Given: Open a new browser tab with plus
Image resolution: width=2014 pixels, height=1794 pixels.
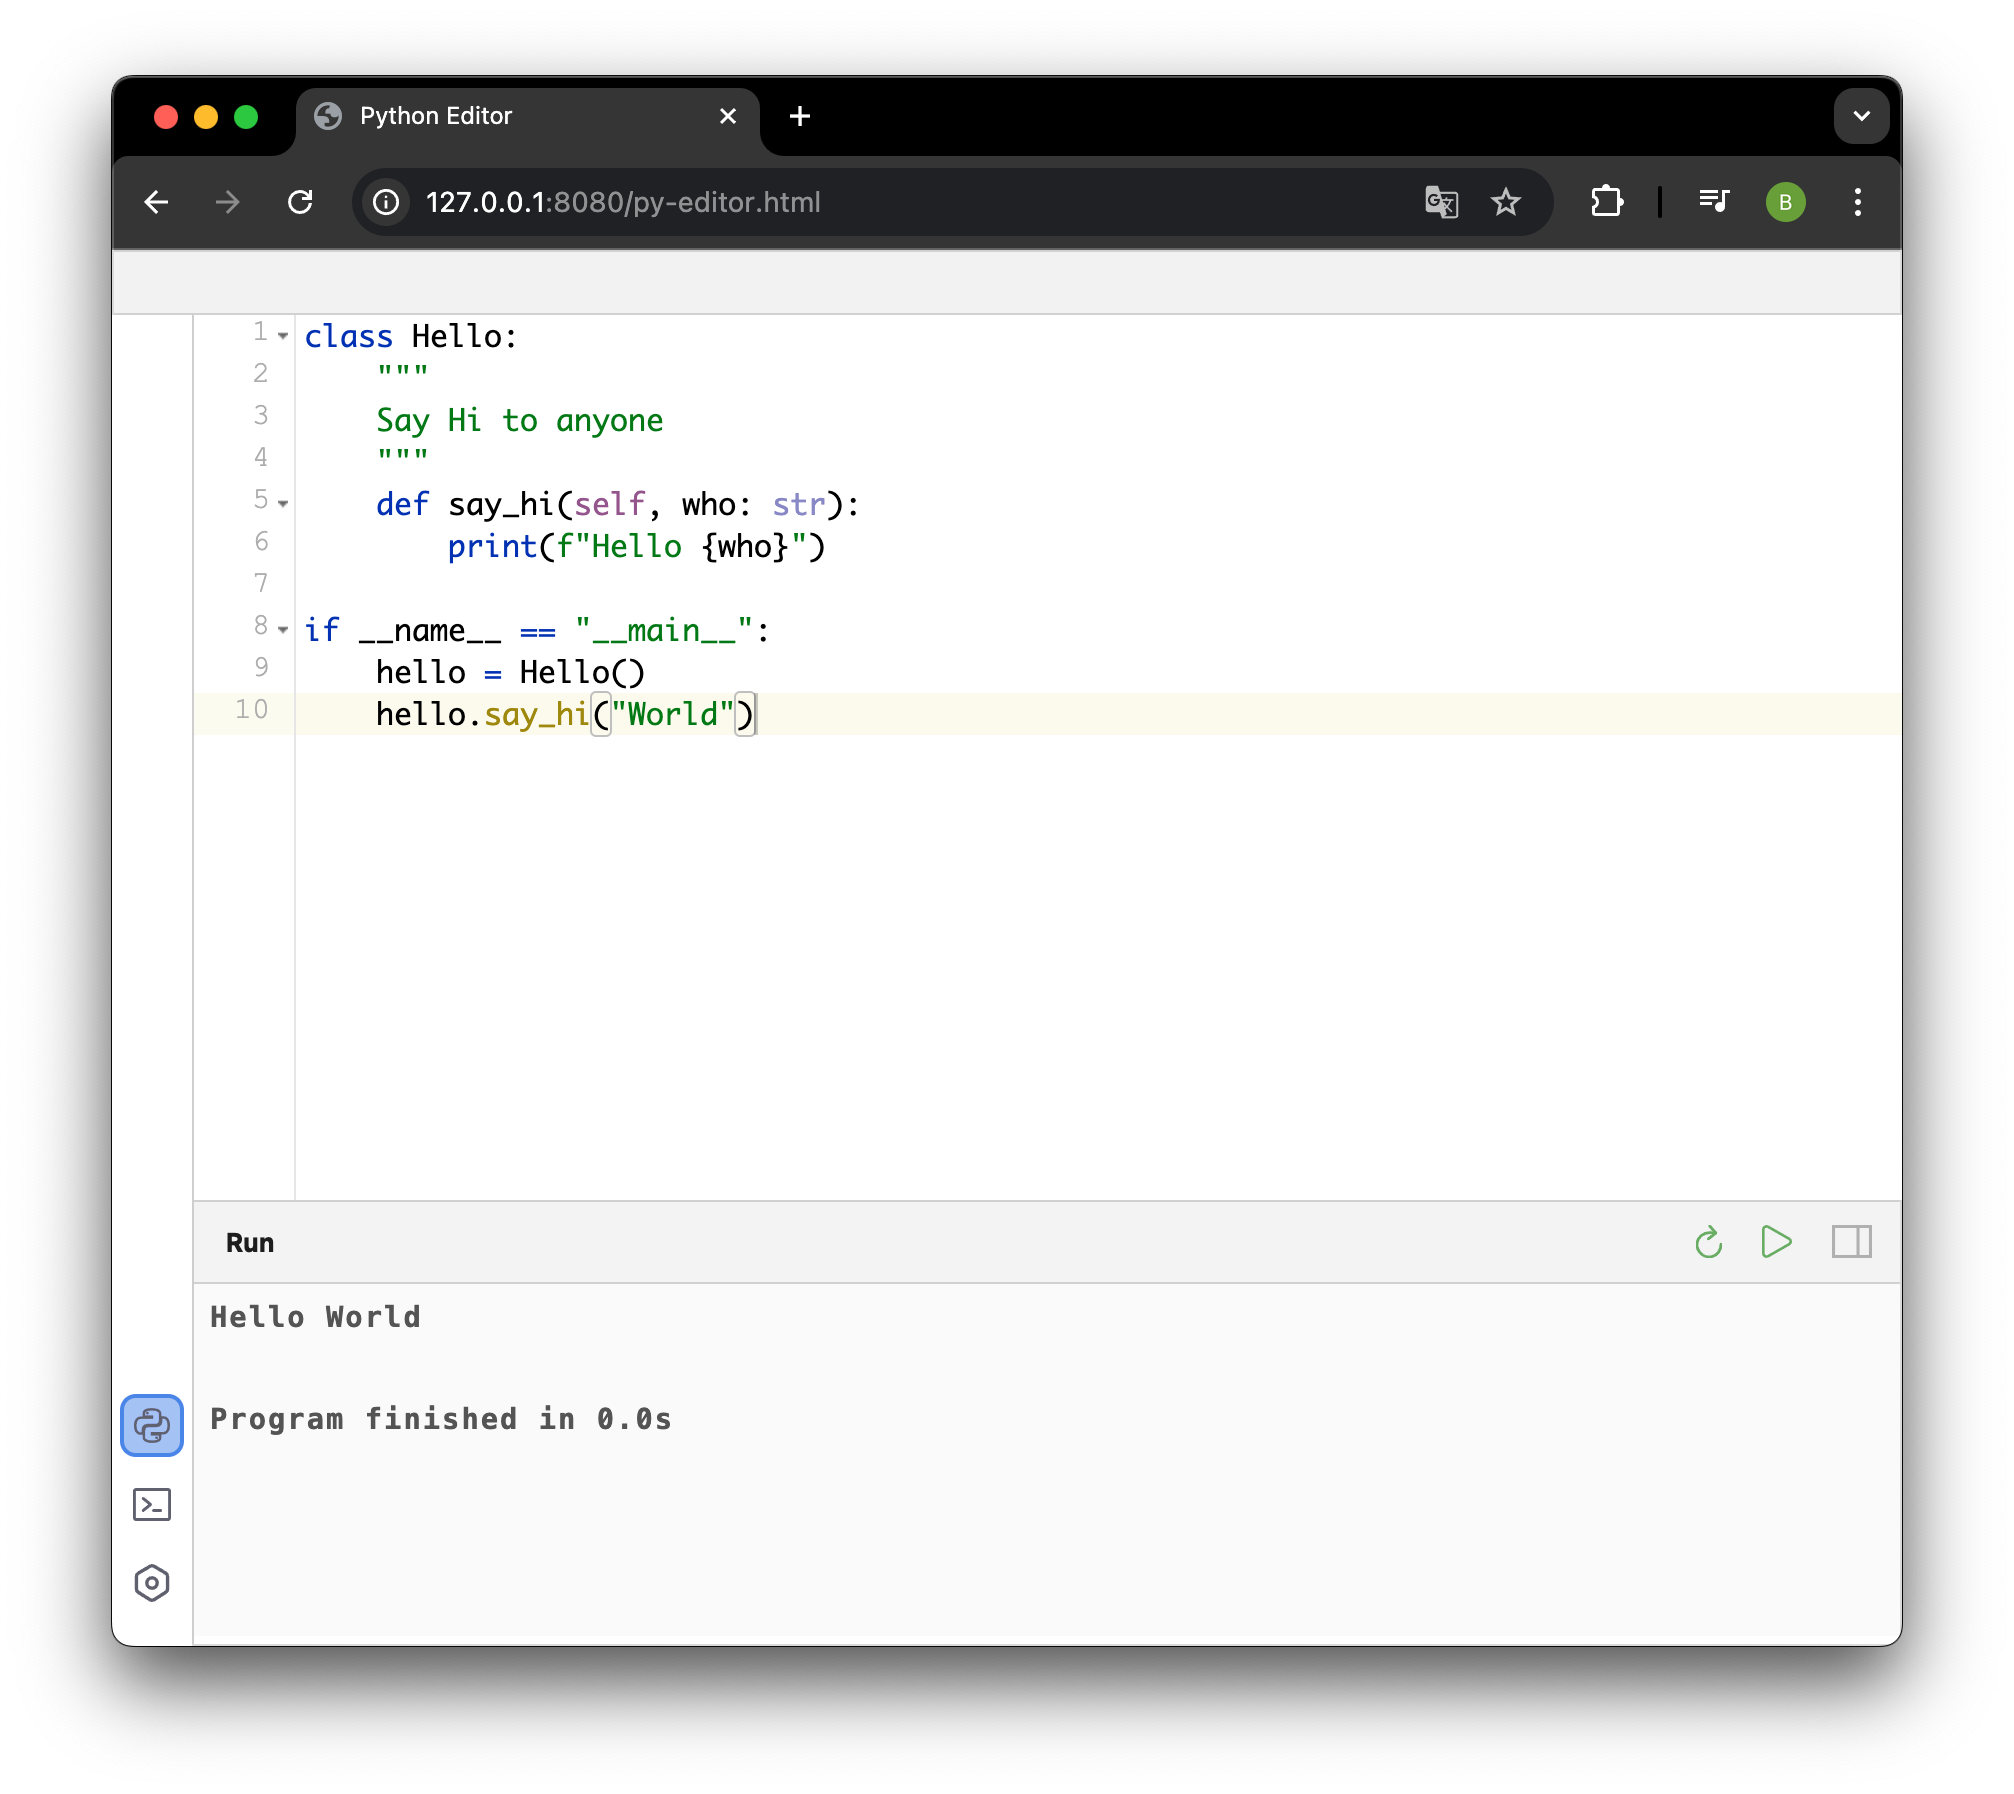Looking at the screenshot, I should (x=800, y=116).
